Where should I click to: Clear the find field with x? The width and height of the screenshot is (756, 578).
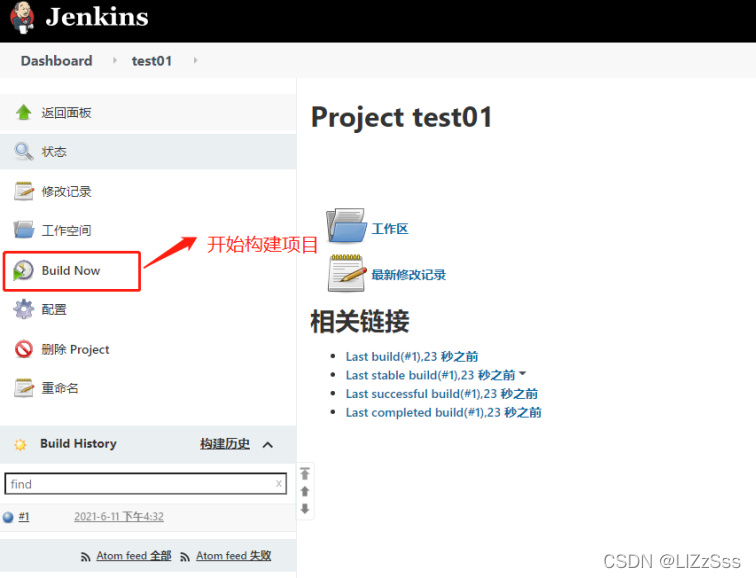[279, 484]
